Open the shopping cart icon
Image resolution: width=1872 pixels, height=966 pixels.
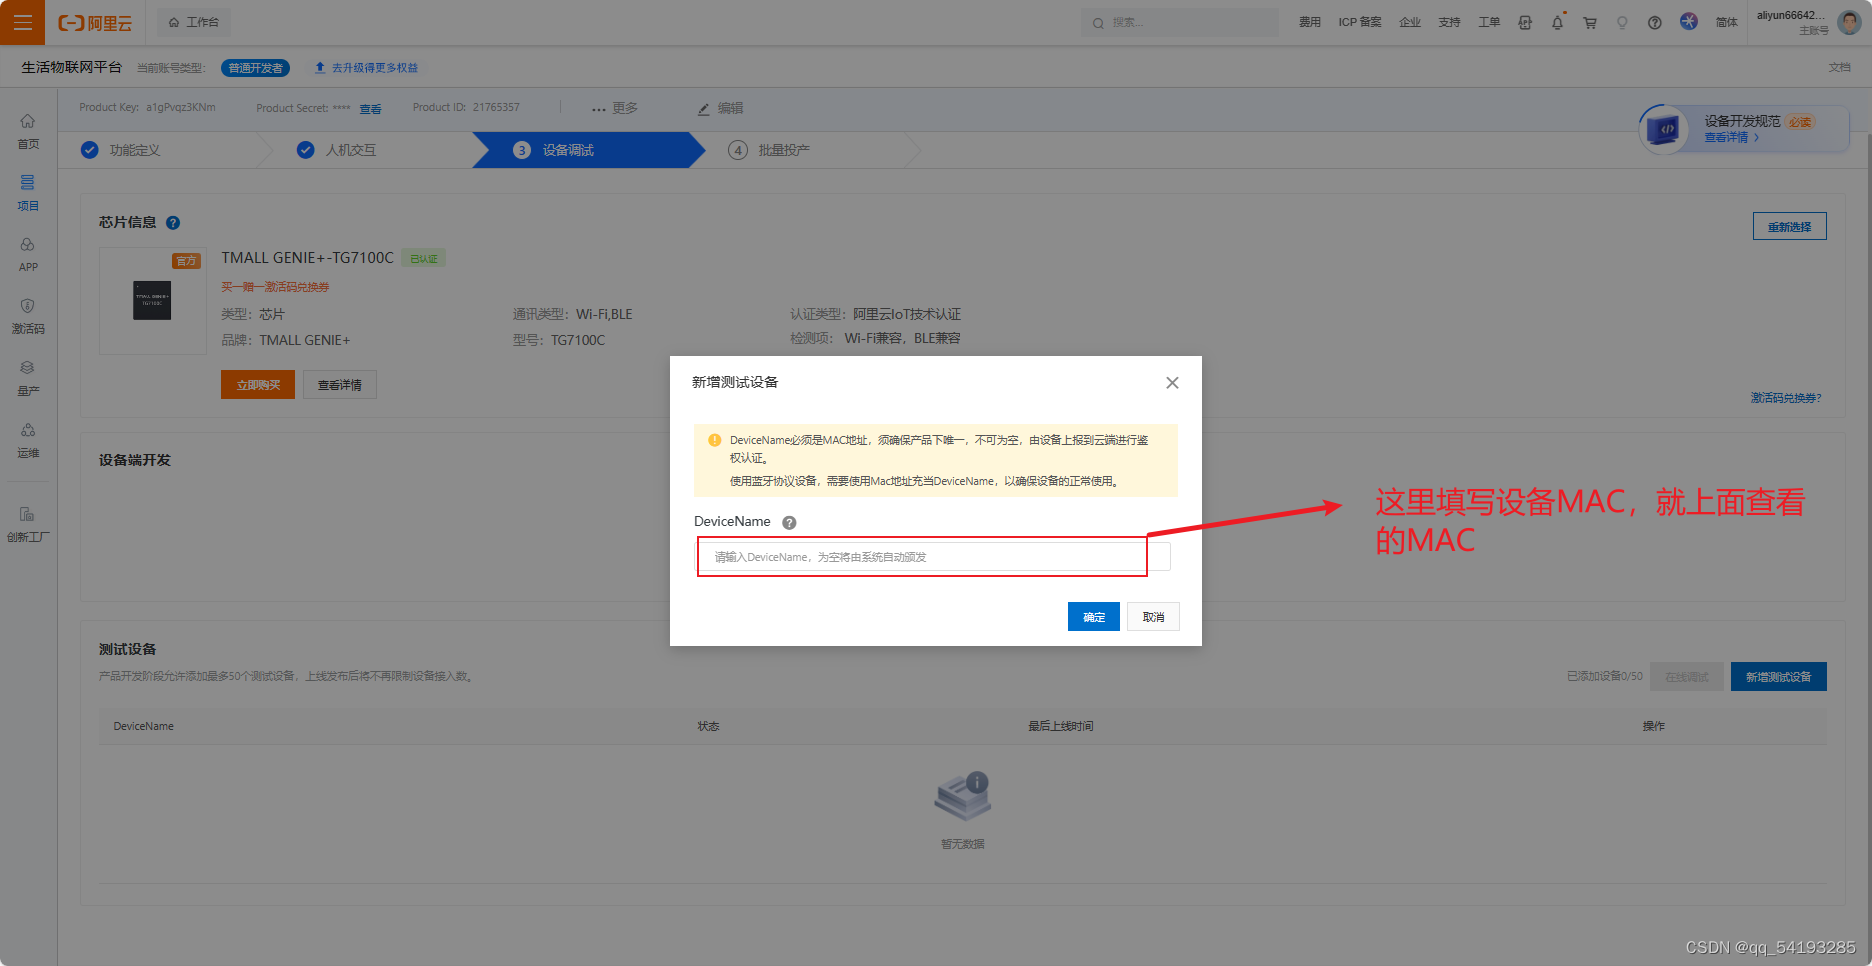pos(1590,22)
